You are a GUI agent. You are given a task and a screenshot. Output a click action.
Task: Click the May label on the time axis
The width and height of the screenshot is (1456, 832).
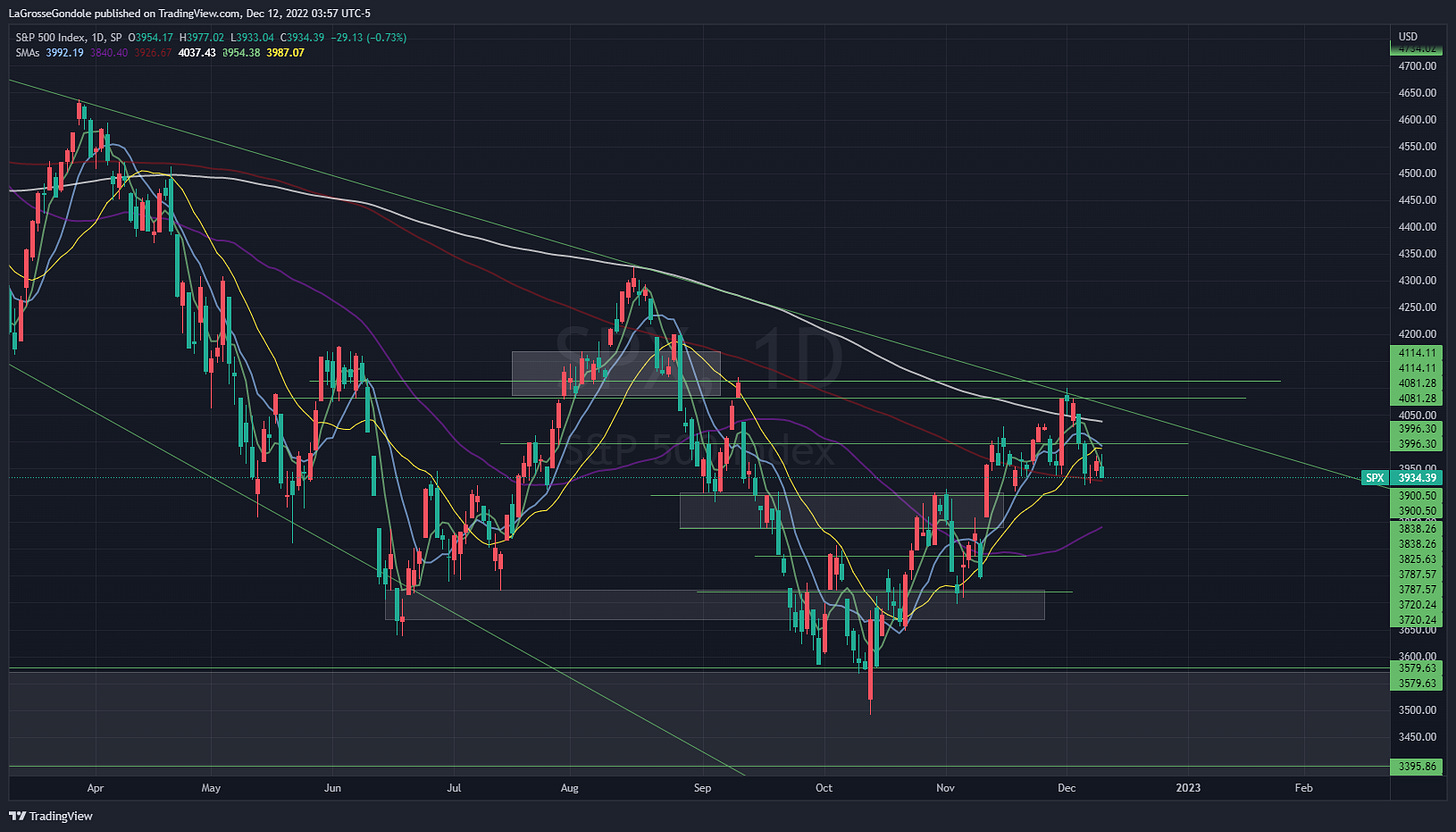pos(210,788)
